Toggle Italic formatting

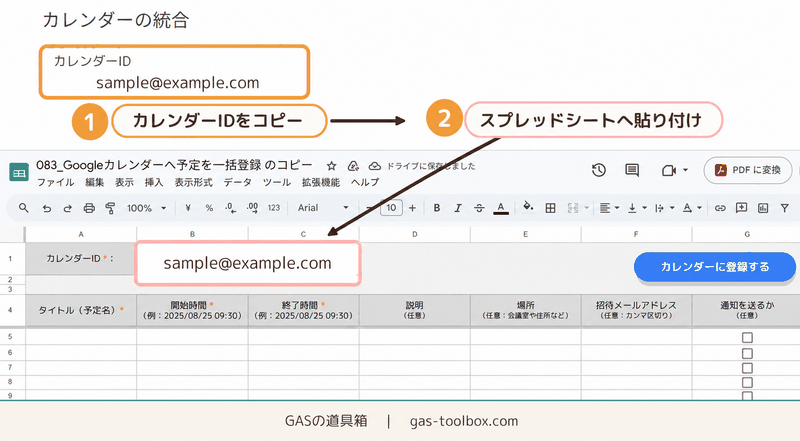pos(458,208)
